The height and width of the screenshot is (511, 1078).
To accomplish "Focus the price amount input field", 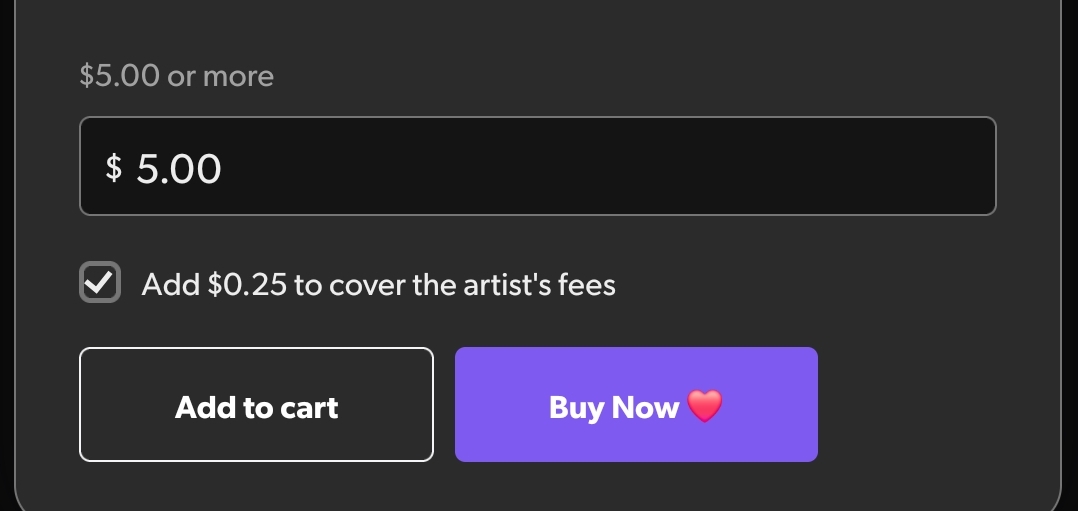I will coord(537,166).
